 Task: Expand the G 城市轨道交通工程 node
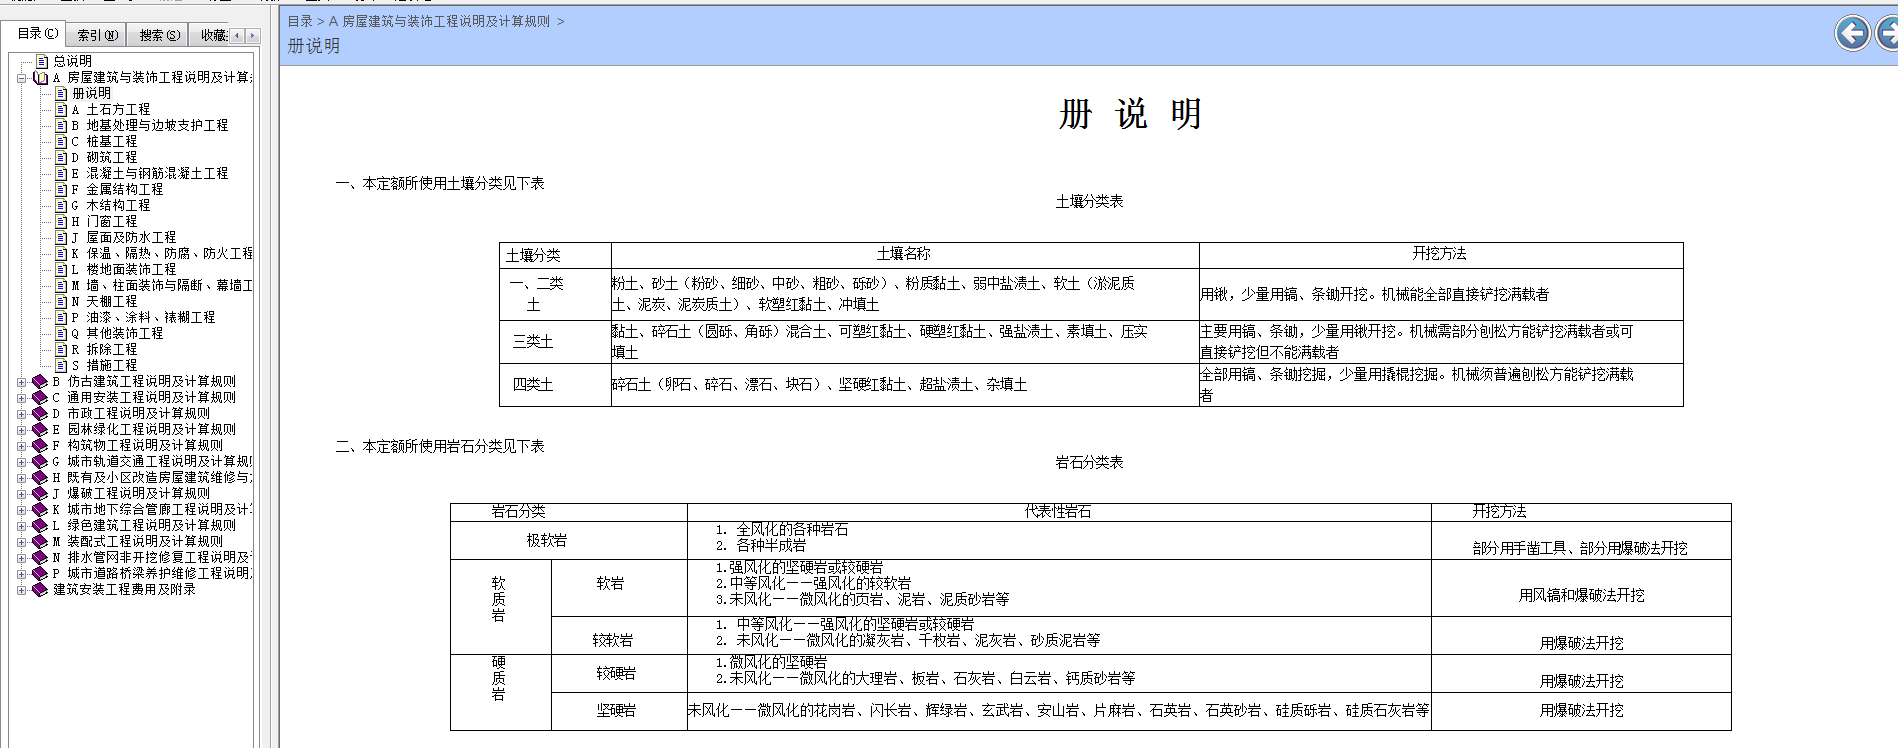(x=21, y=462)
